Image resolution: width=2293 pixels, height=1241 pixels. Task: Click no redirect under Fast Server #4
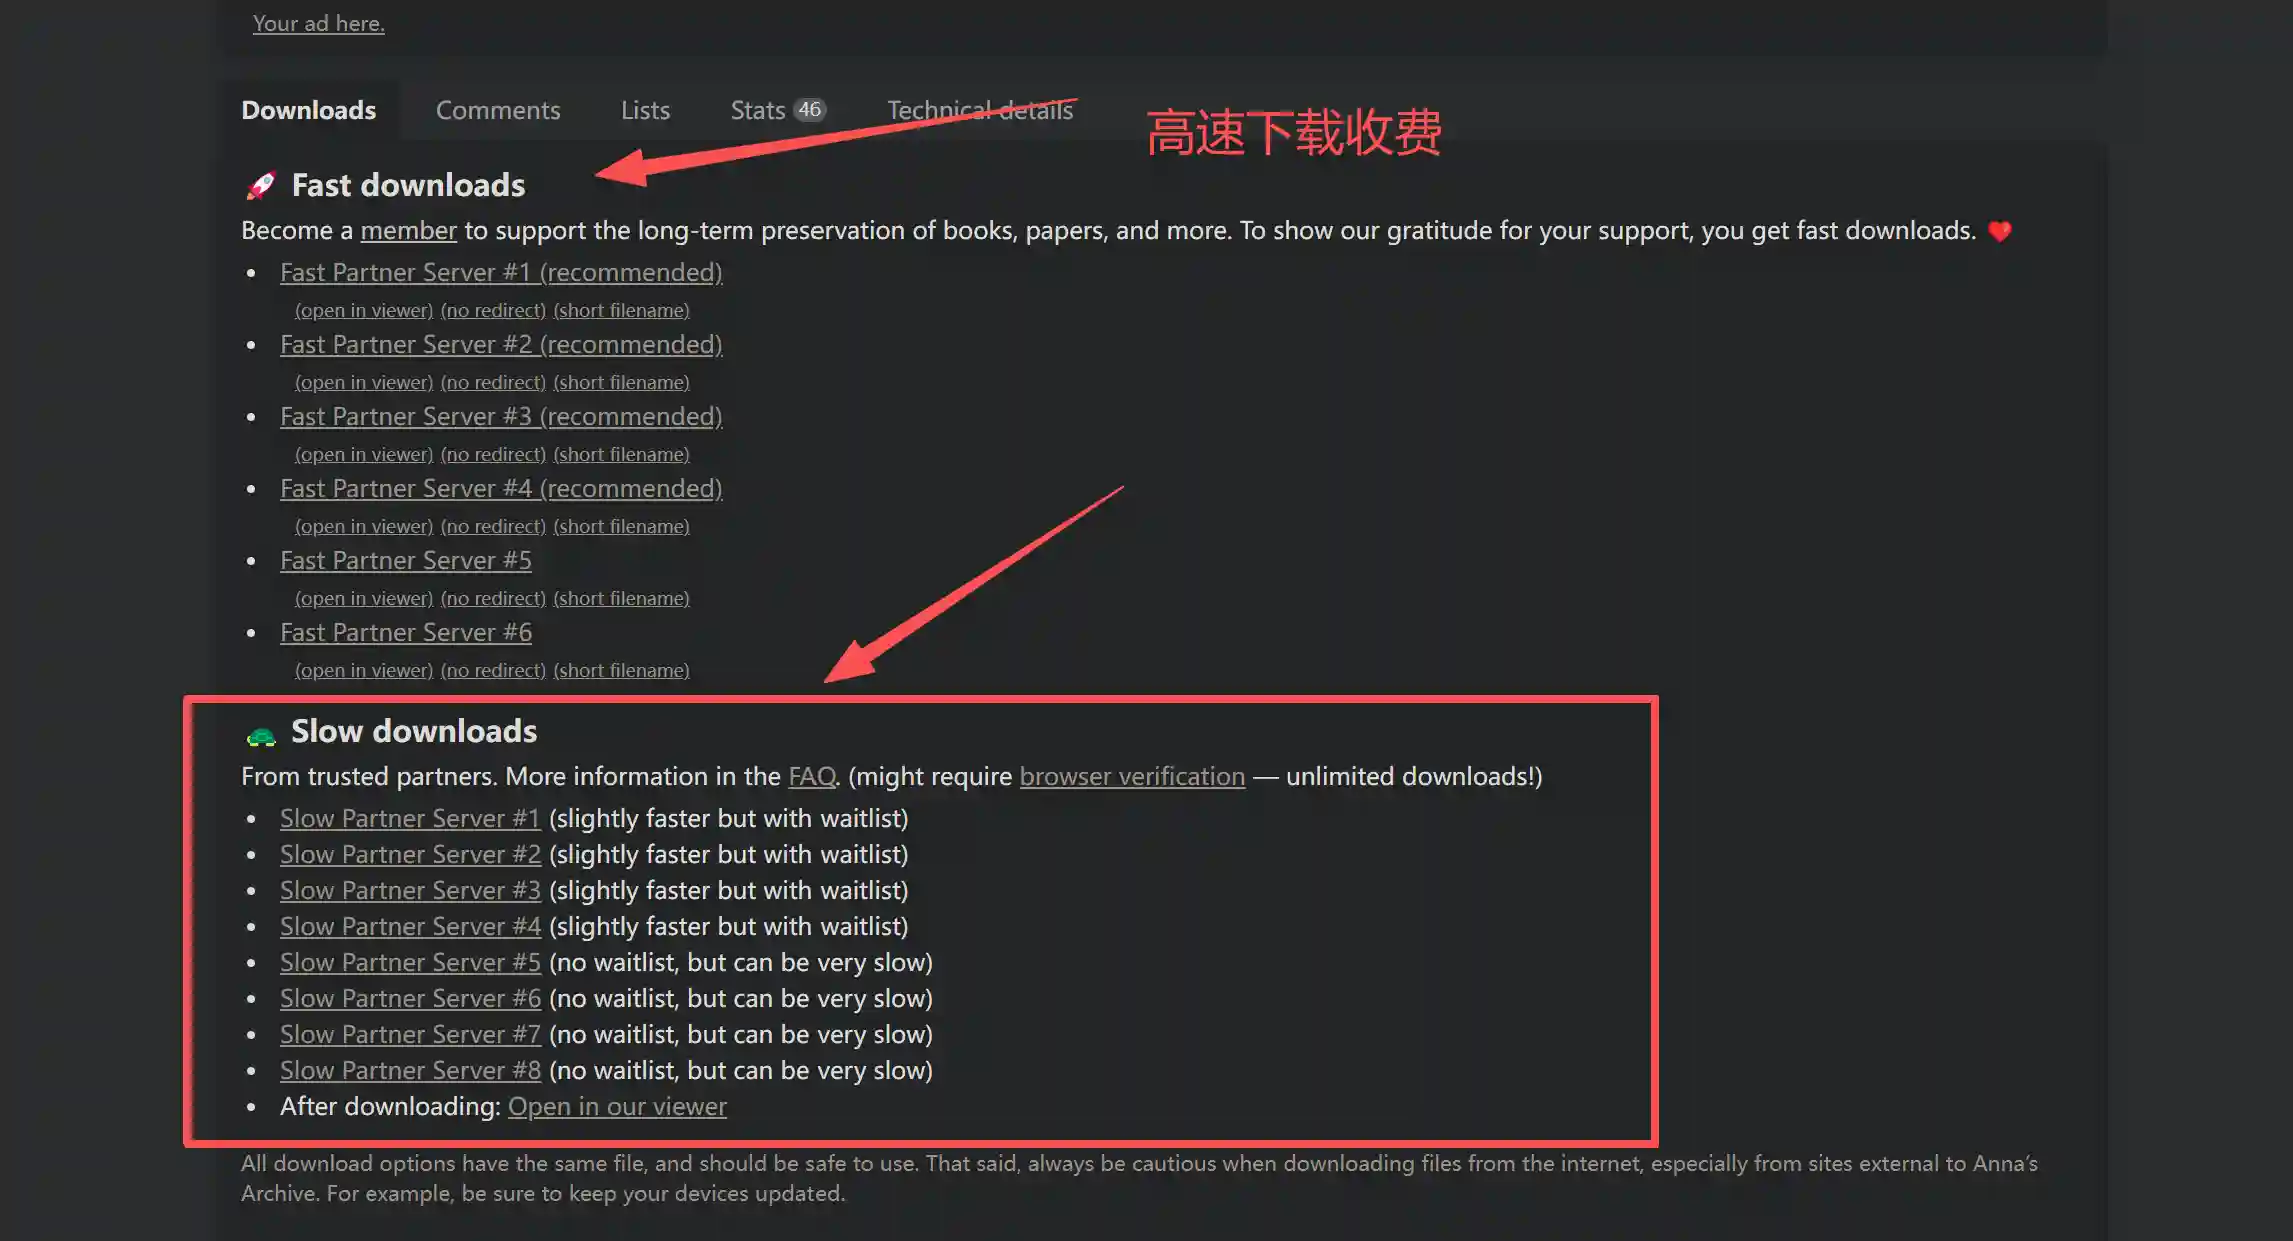(x=493, y=526)
